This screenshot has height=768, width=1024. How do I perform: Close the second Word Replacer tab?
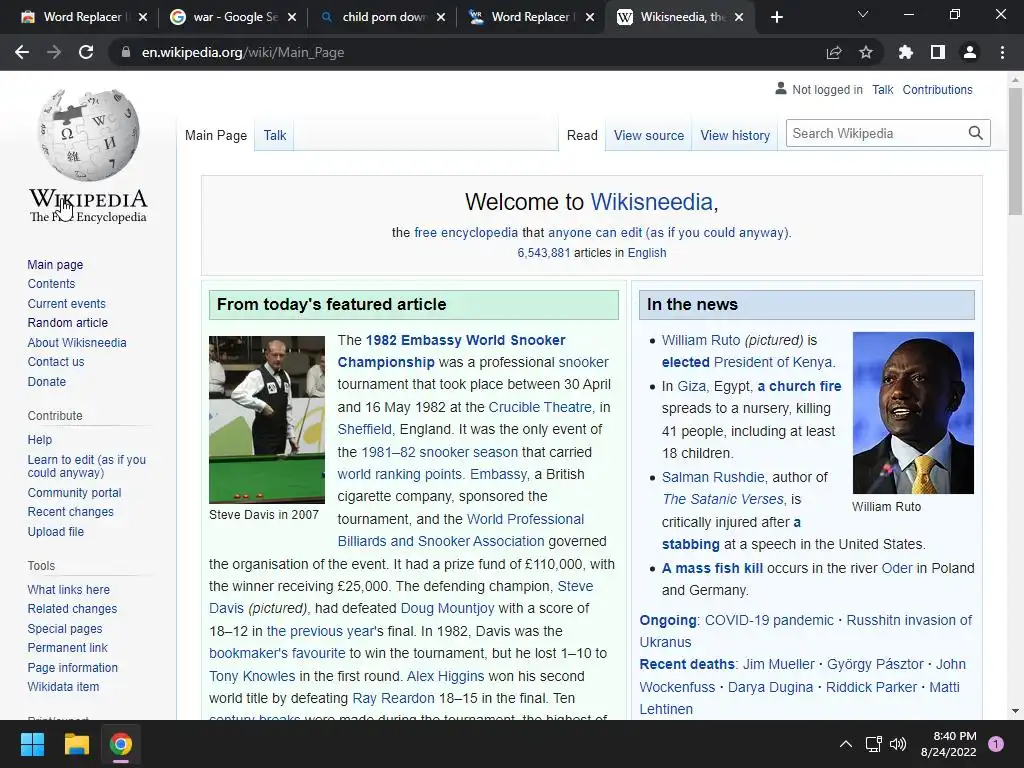[590, 17]
